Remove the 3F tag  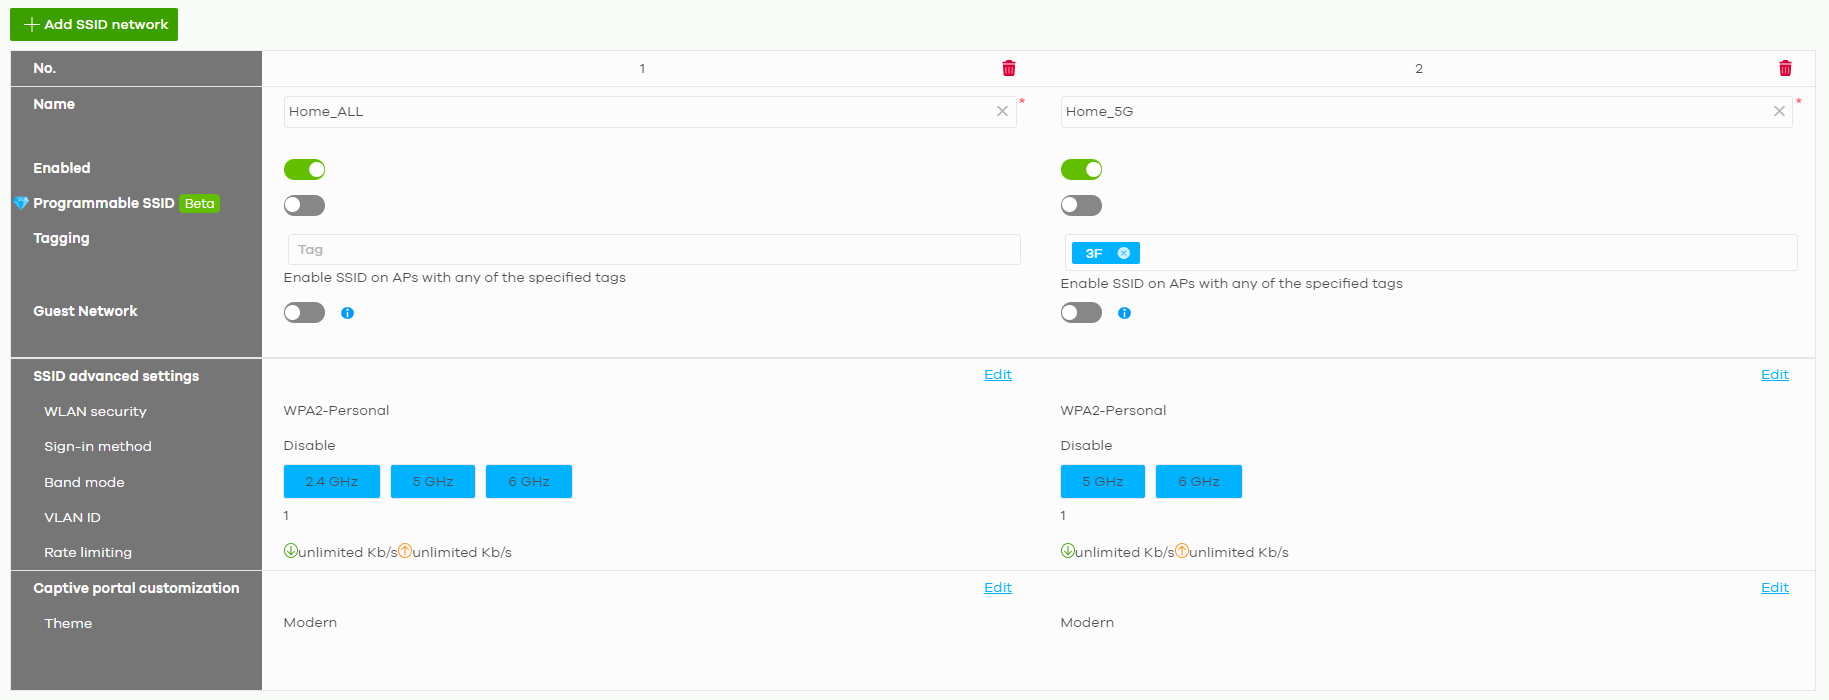[x=1124, y=253]
